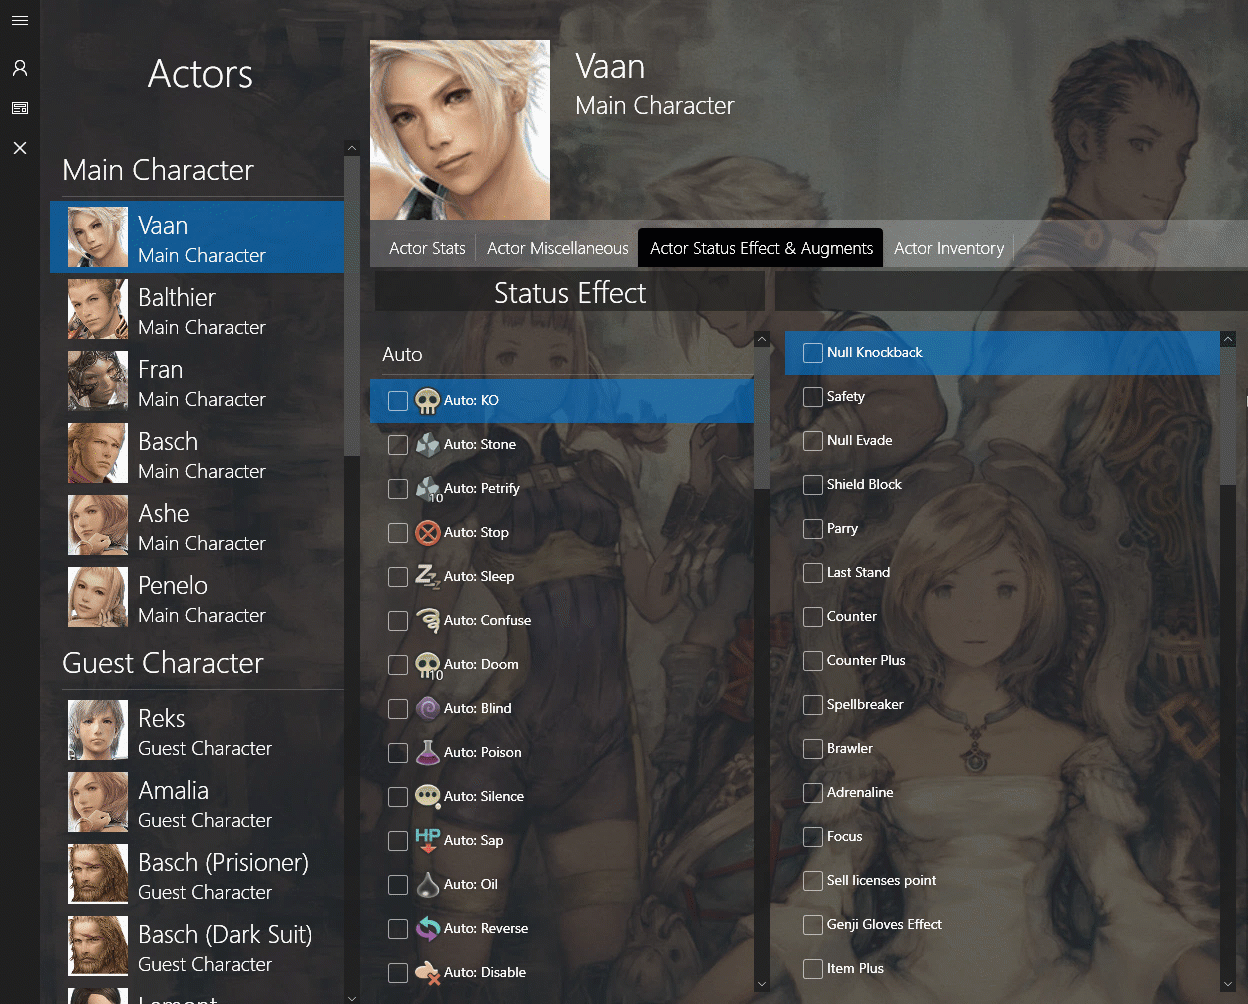This screenshot has width=1248, height=1004.
Task: Check the Auto: Sleep checkbox
Action: point(398,577)
